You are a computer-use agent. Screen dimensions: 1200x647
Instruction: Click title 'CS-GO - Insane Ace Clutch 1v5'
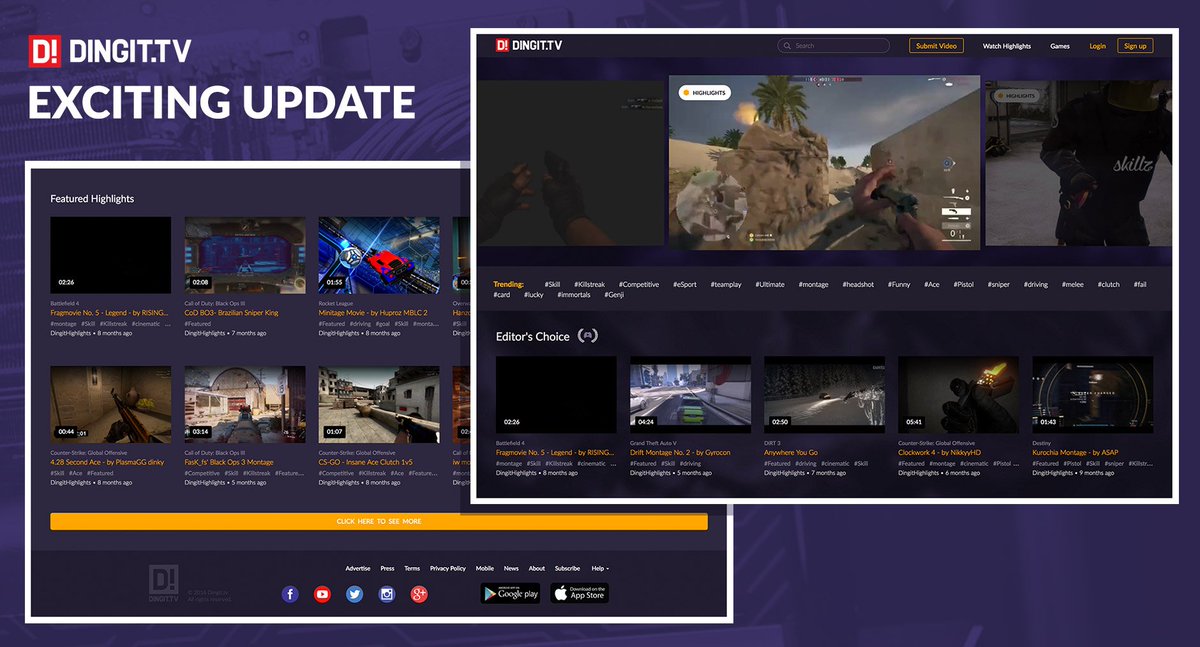[x=366, y=463]
